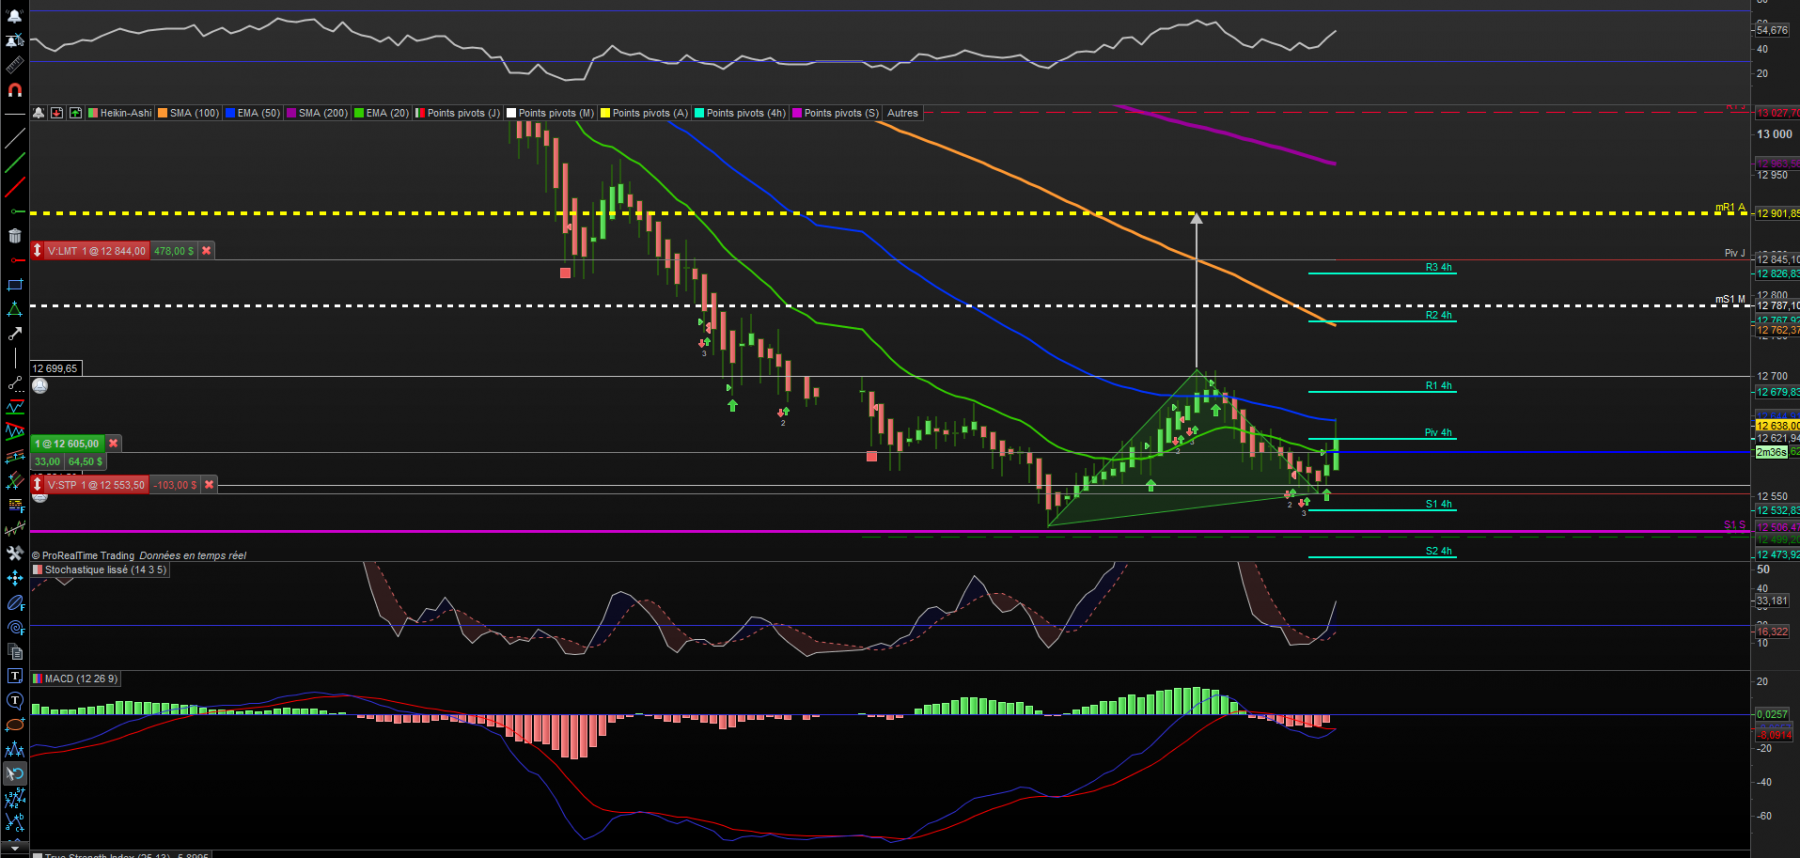The width and height of the screenshot is (1800, 858).
Task: Click the alert bell icon at top of sidebar
Action: click(x=14, y=16)
